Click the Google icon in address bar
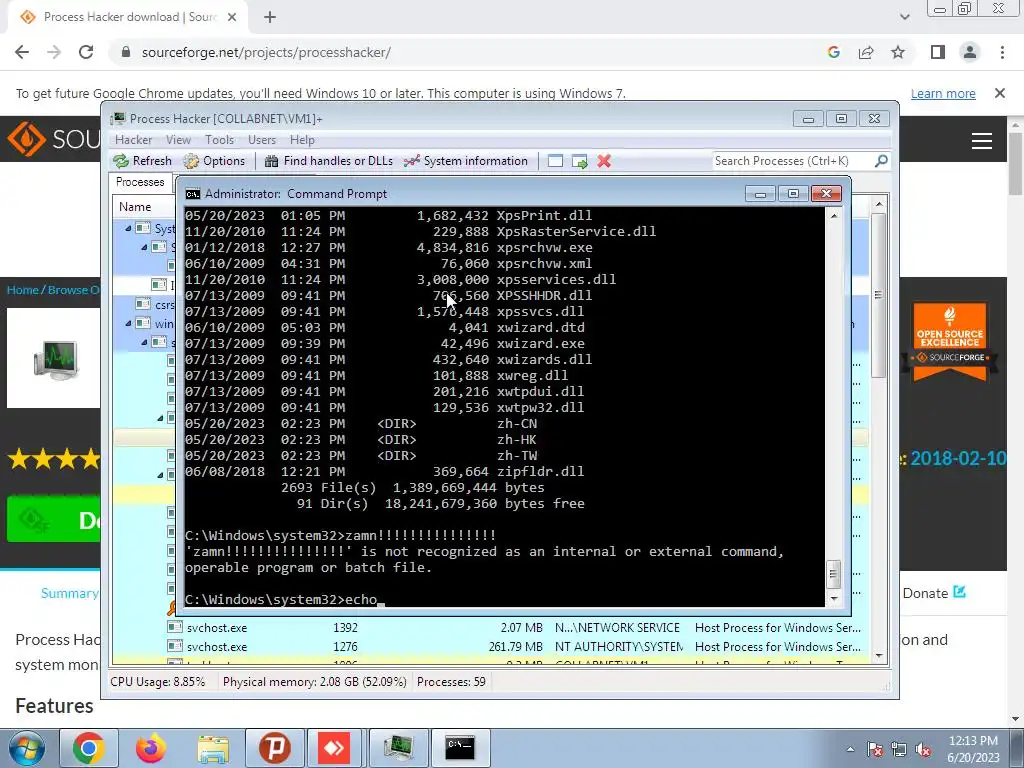 pyautogui.click(x=834, y=52)
